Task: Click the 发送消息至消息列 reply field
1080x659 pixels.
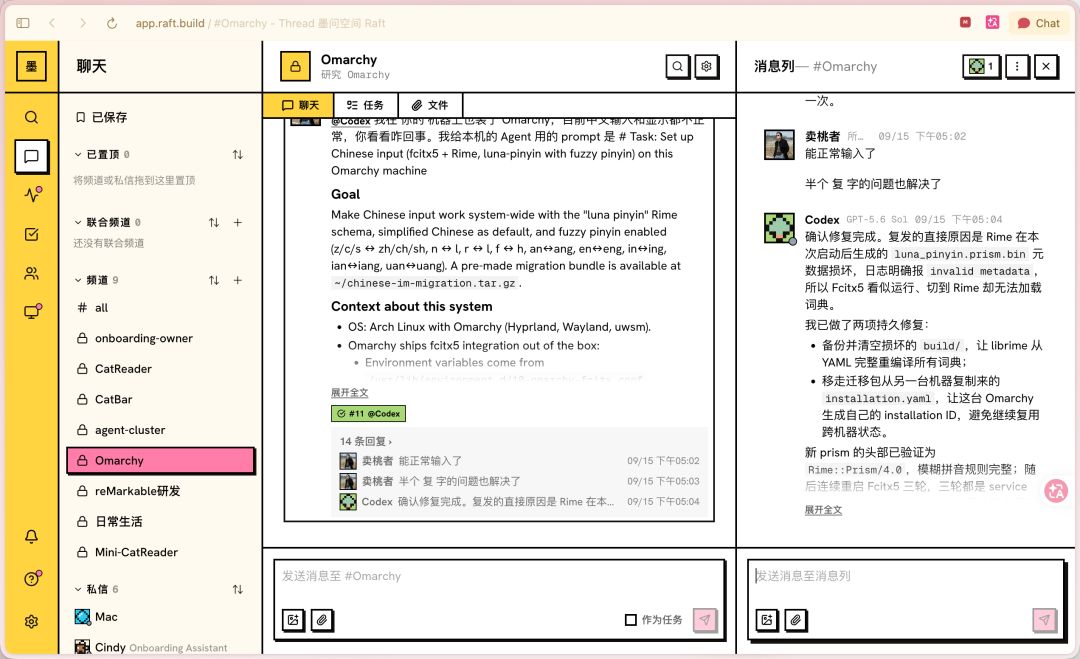Action: [906, 576]
